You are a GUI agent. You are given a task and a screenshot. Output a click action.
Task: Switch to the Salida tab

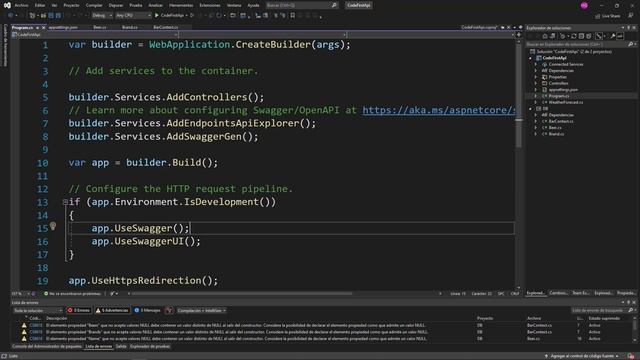[121, 347]
